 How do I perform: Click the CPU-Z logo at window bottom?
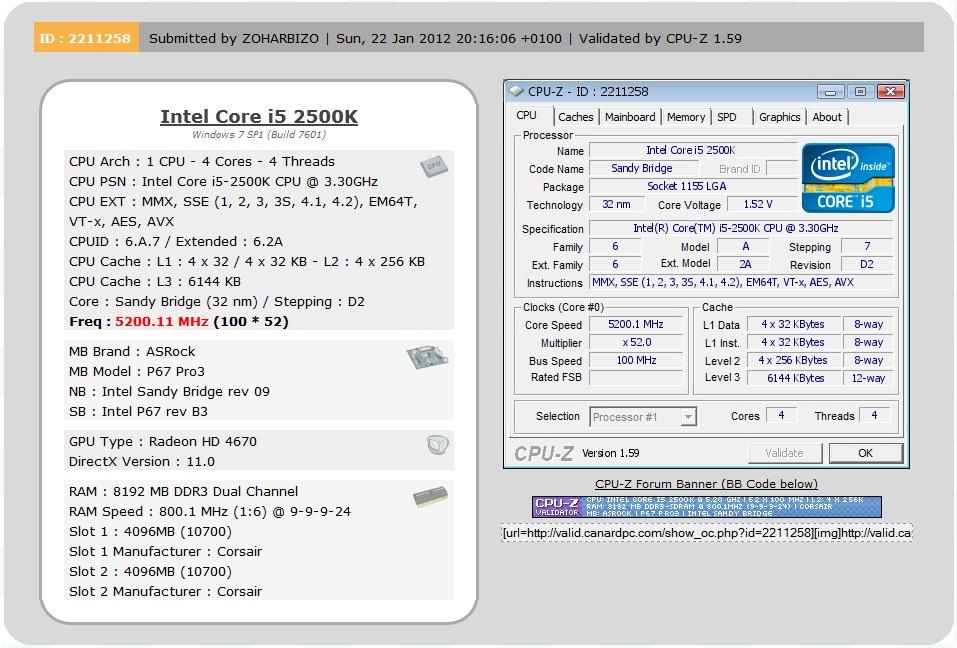(x=544, y=453)
